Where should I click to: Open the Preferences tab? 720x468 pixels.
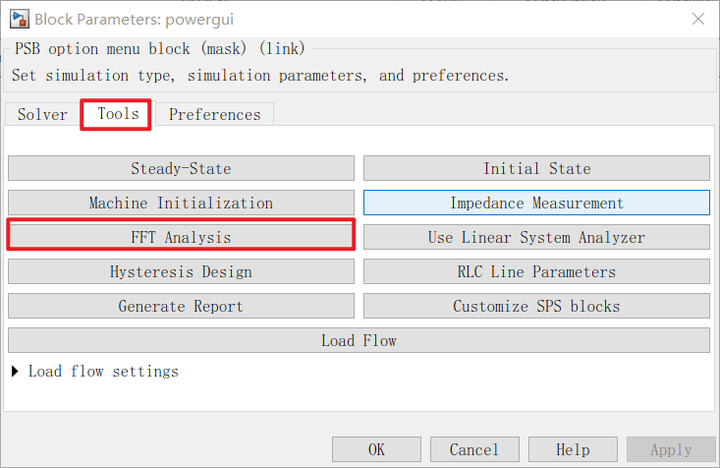[x=214, y=115]
